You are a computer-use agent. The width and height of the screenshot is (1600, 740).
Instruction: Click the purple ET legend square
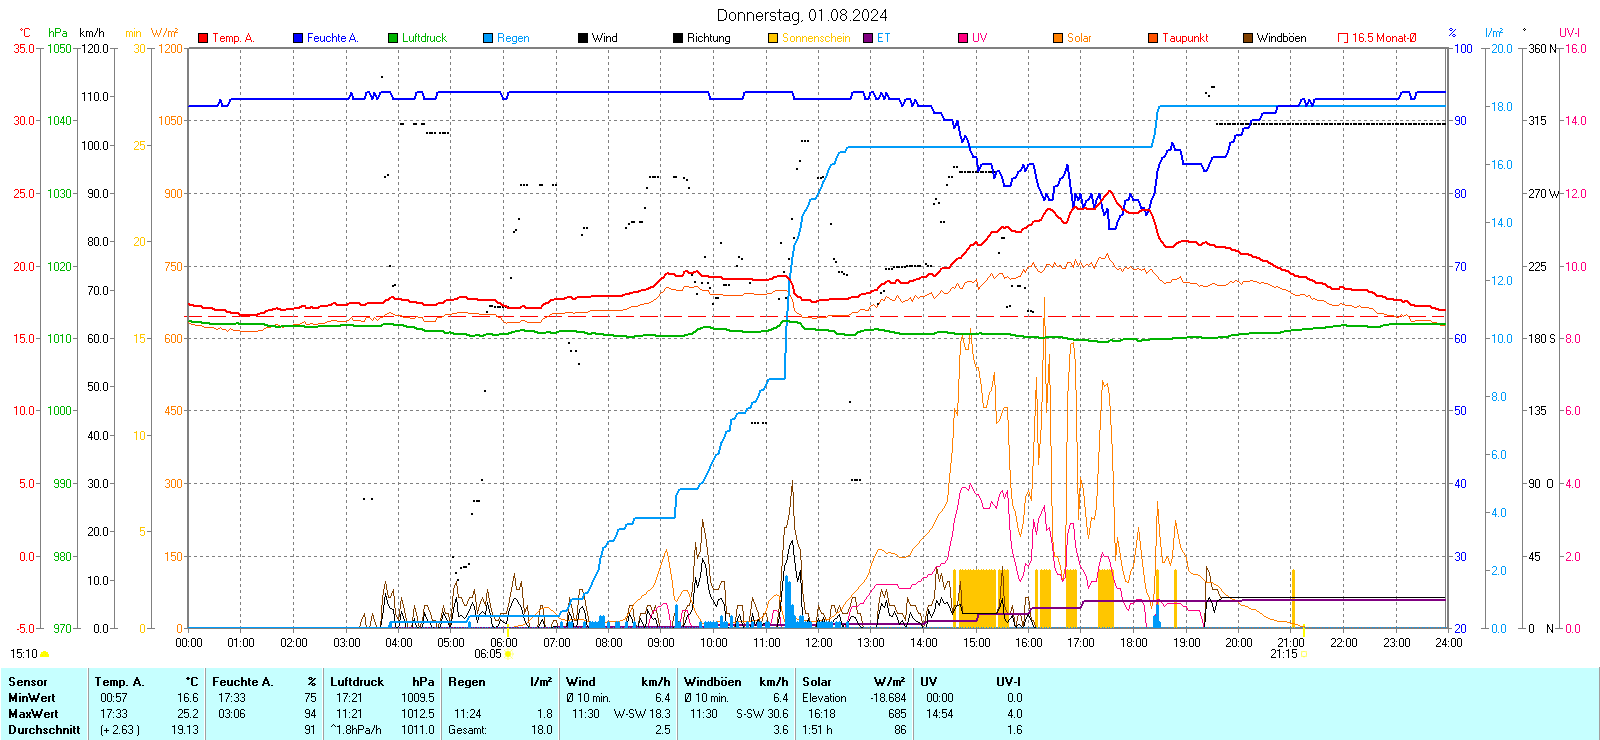point(868,38)
